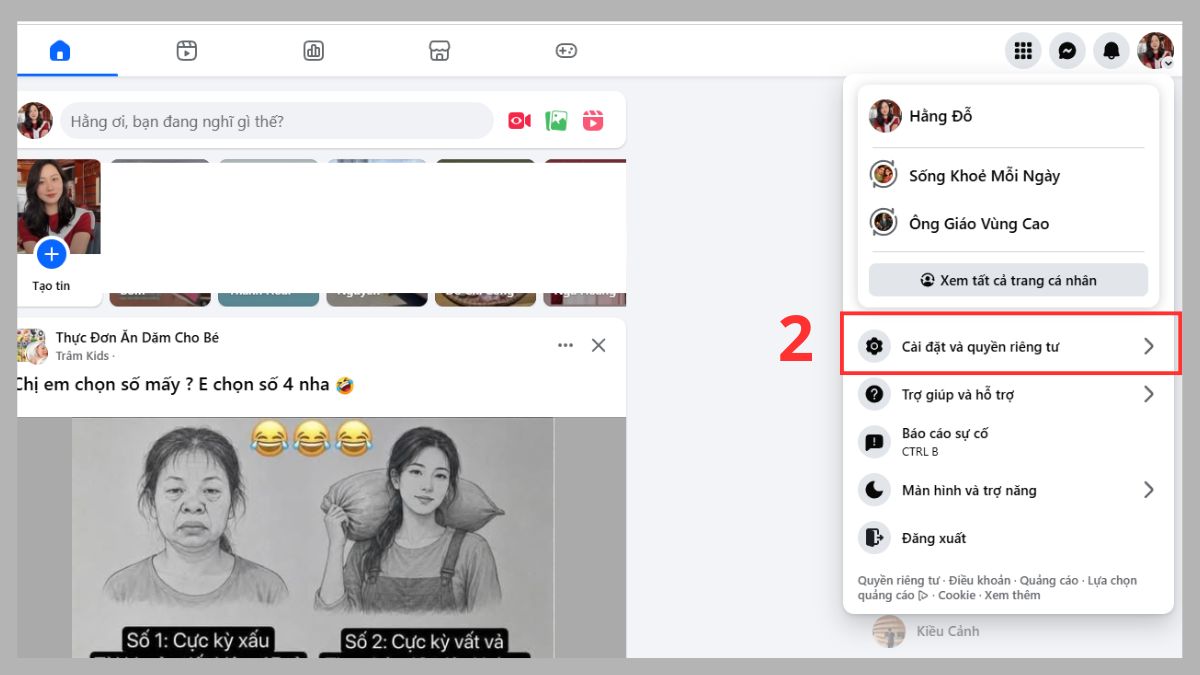Open the sketch image in the post

312,537
